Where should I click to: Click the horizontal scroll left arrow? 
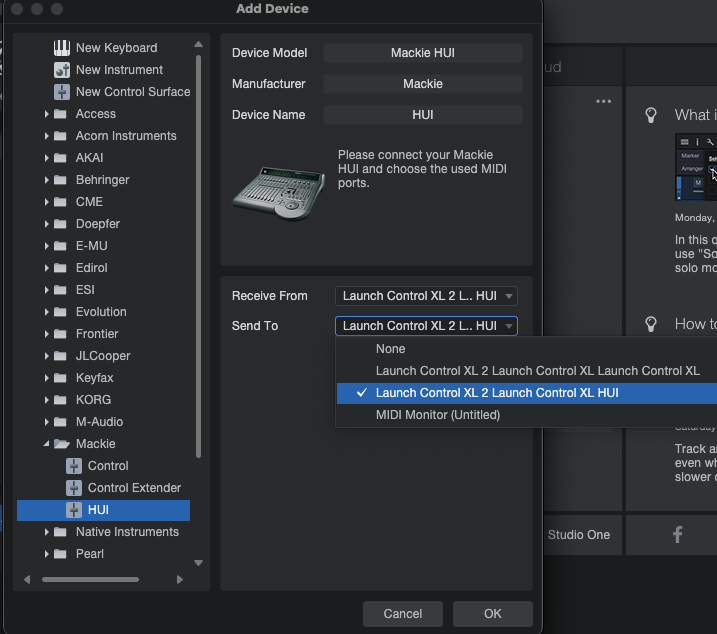point(27,580)
